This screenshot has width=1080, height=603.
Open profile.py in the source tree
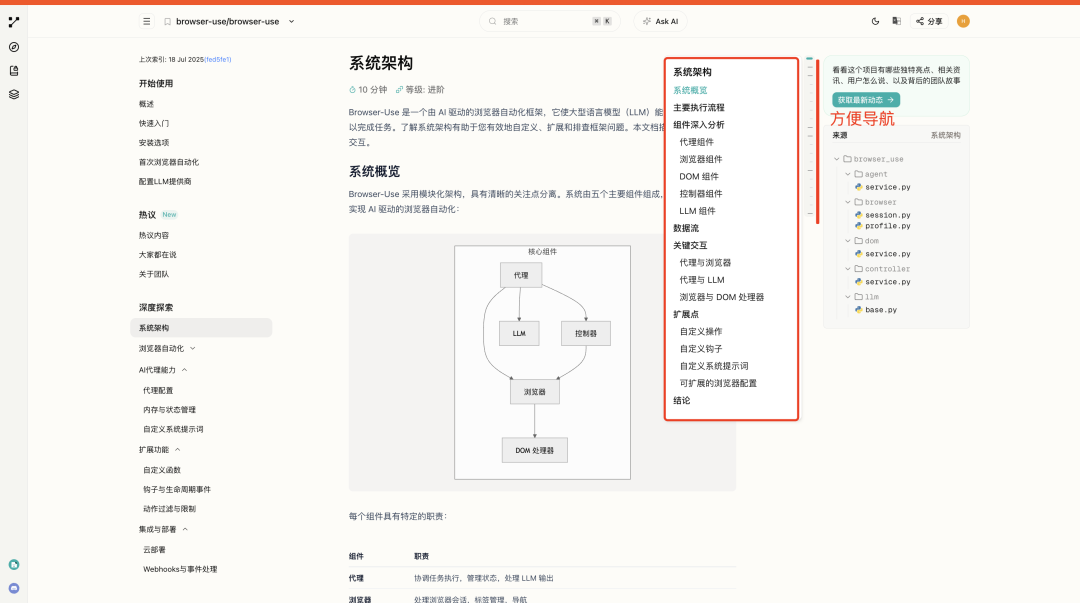click(x=888, y=225)
